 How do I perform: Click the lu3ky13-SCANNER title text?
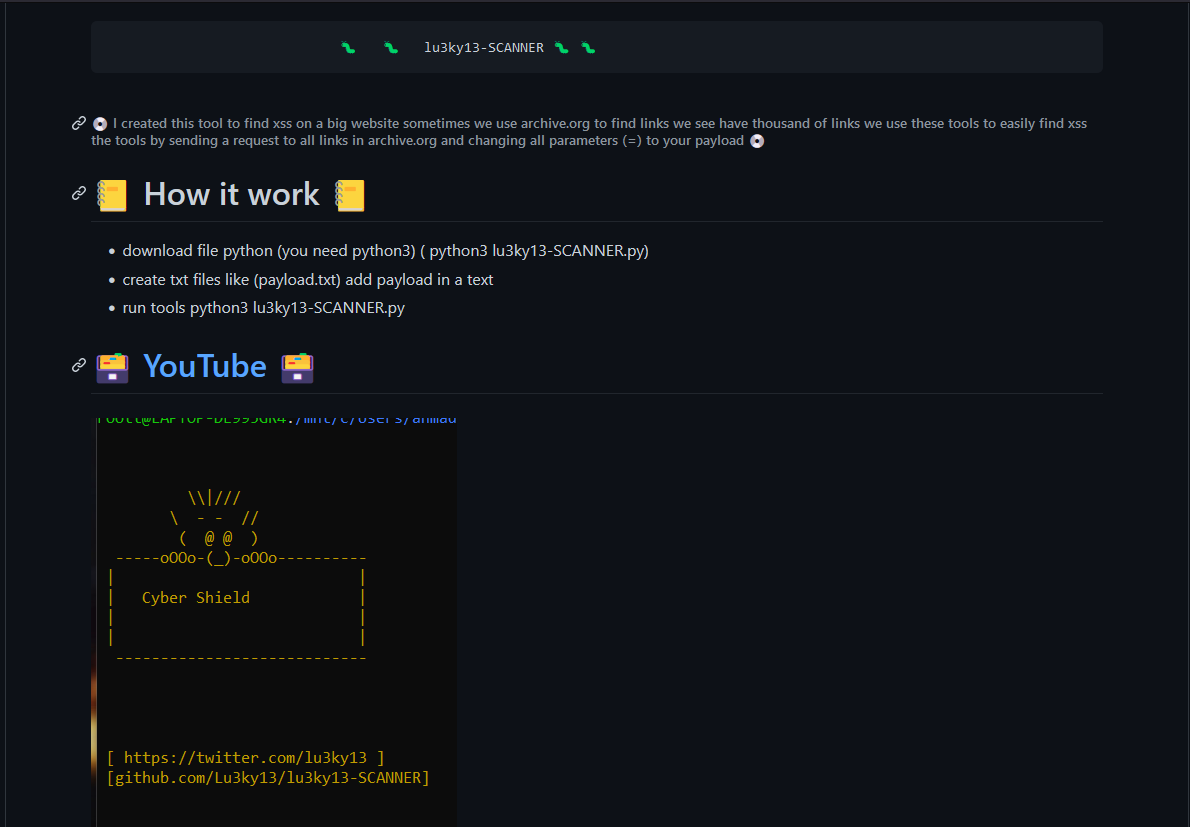484,48
